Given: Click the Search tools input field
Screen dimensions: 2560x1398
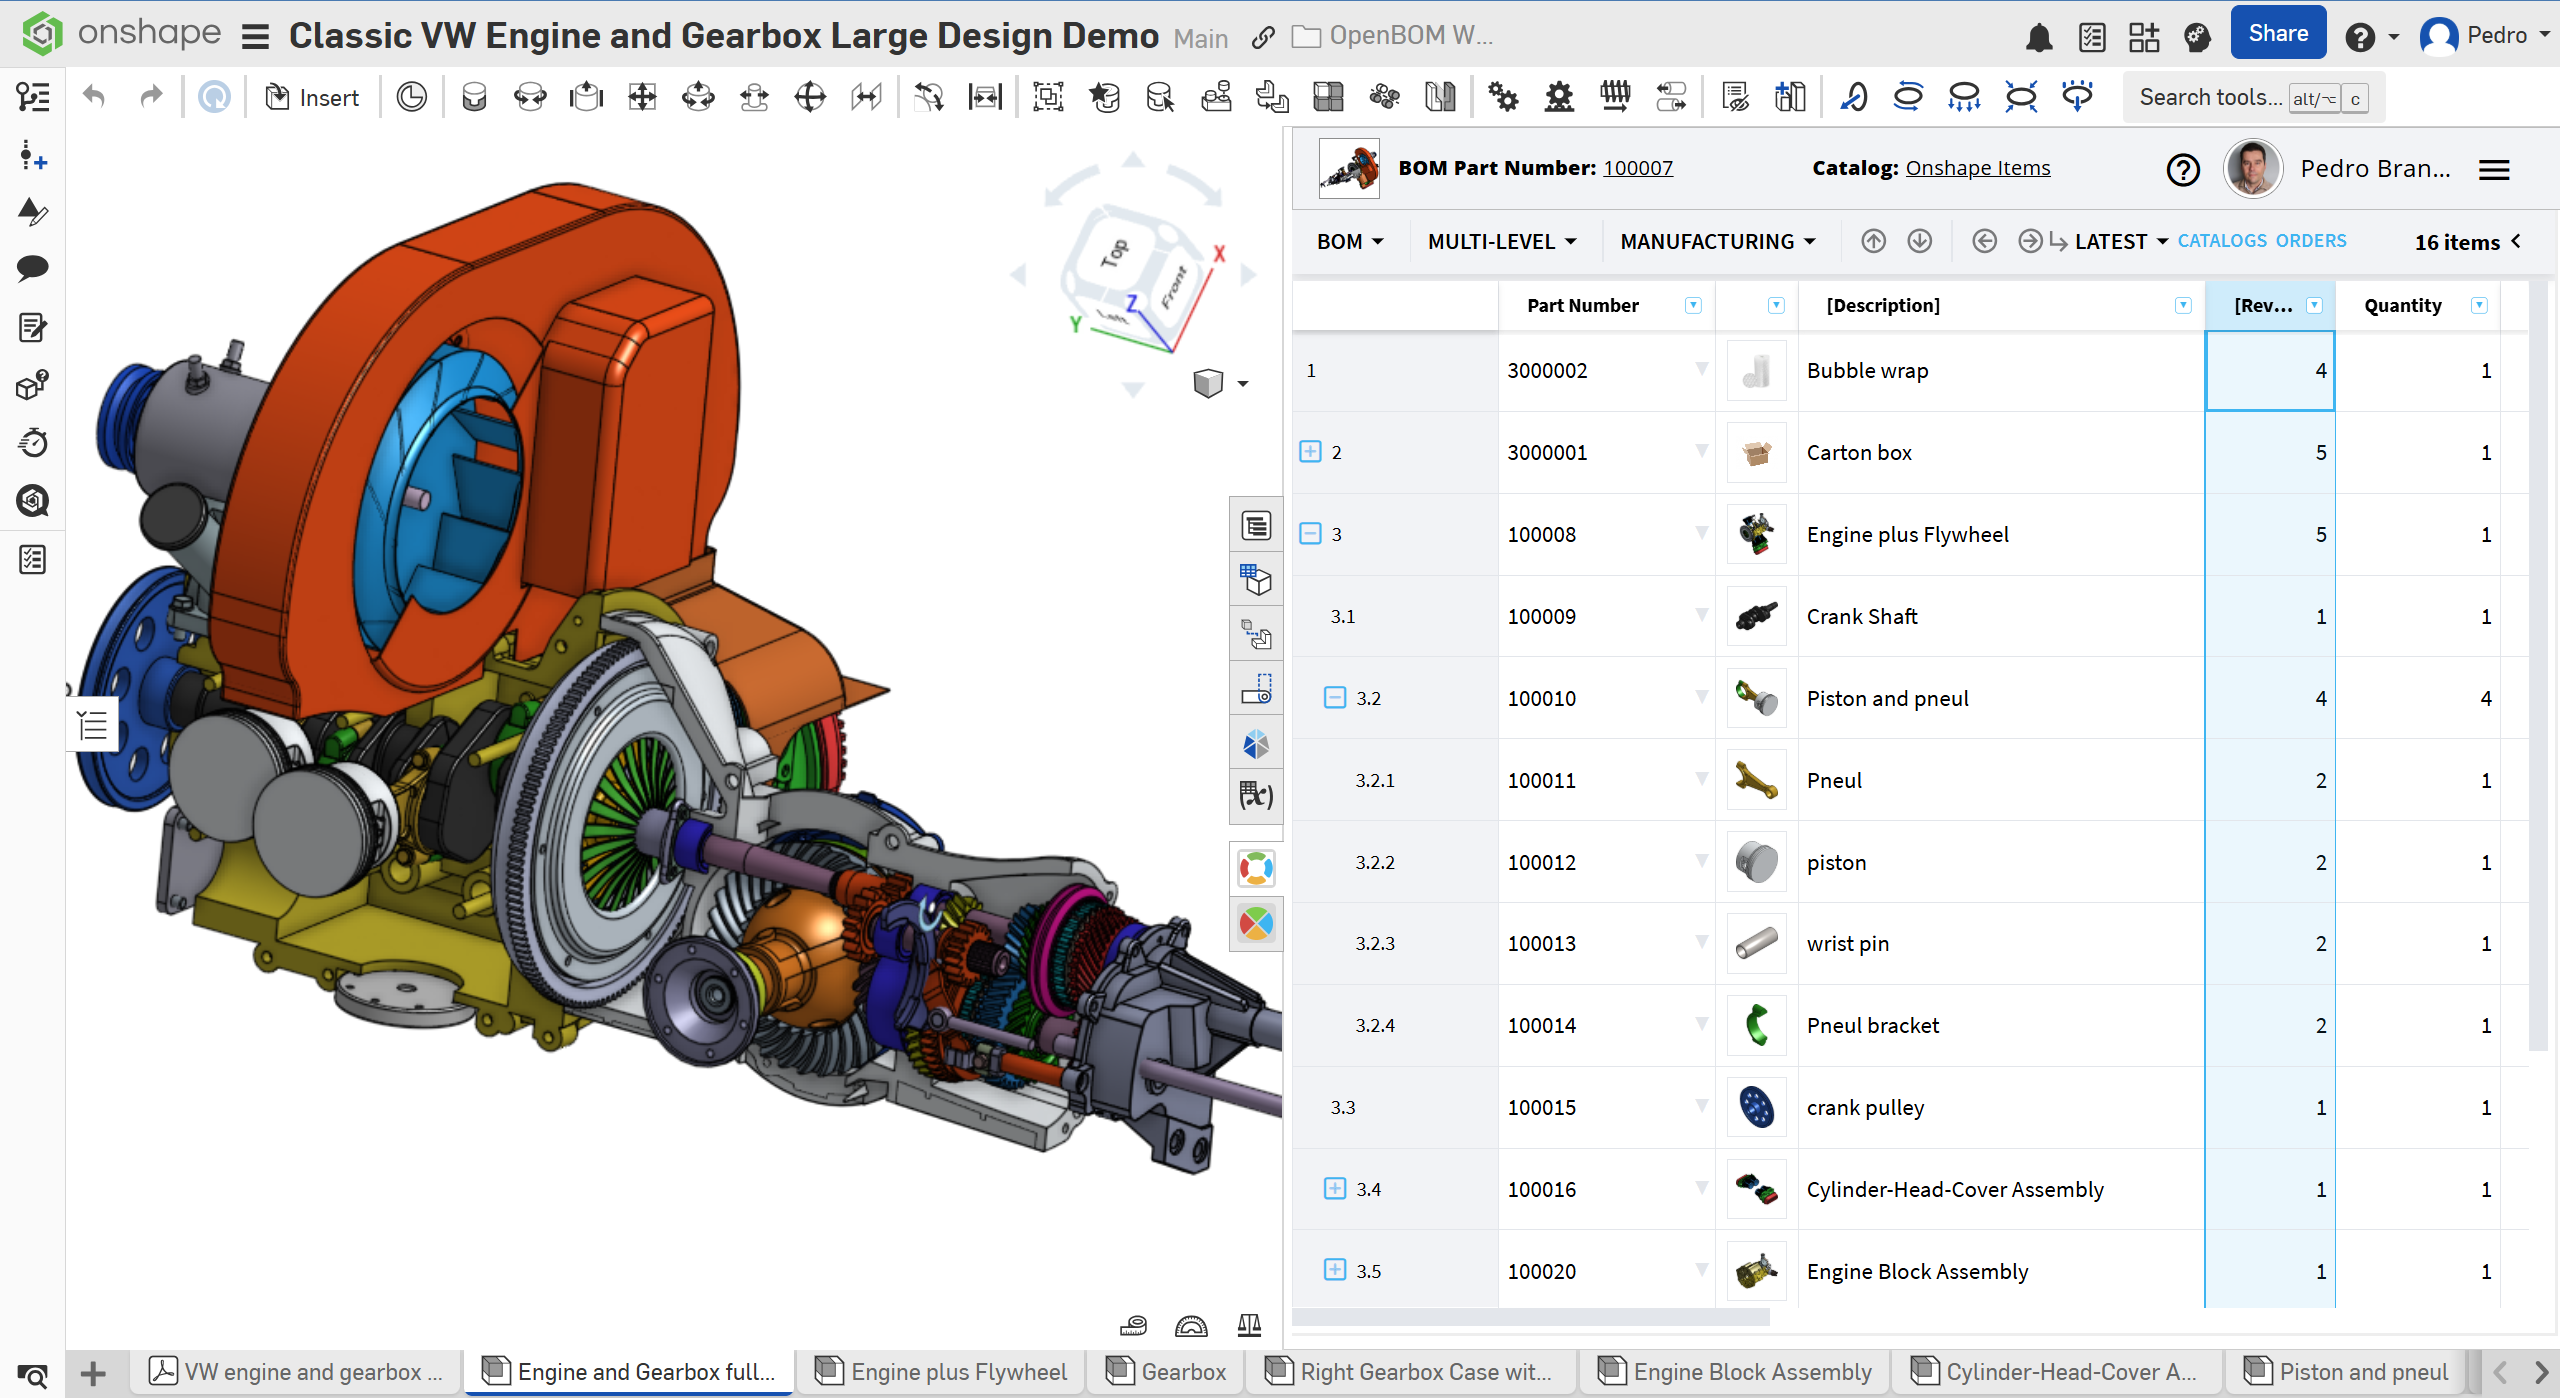Looking at the screenshot, I should click(2210, 97).
